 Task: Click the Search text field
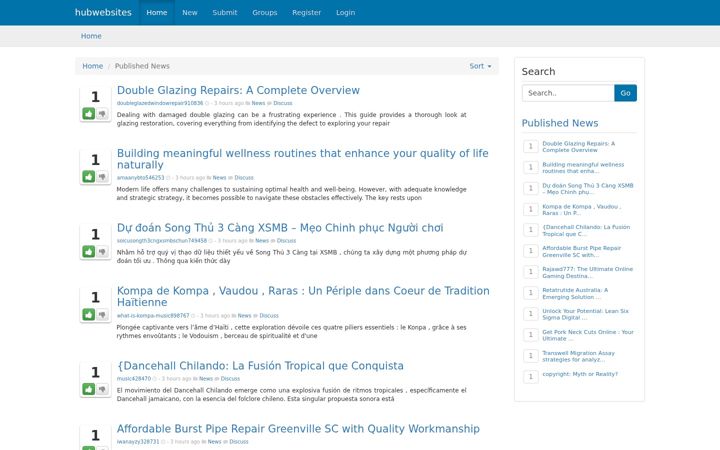(x=568, y=93)
